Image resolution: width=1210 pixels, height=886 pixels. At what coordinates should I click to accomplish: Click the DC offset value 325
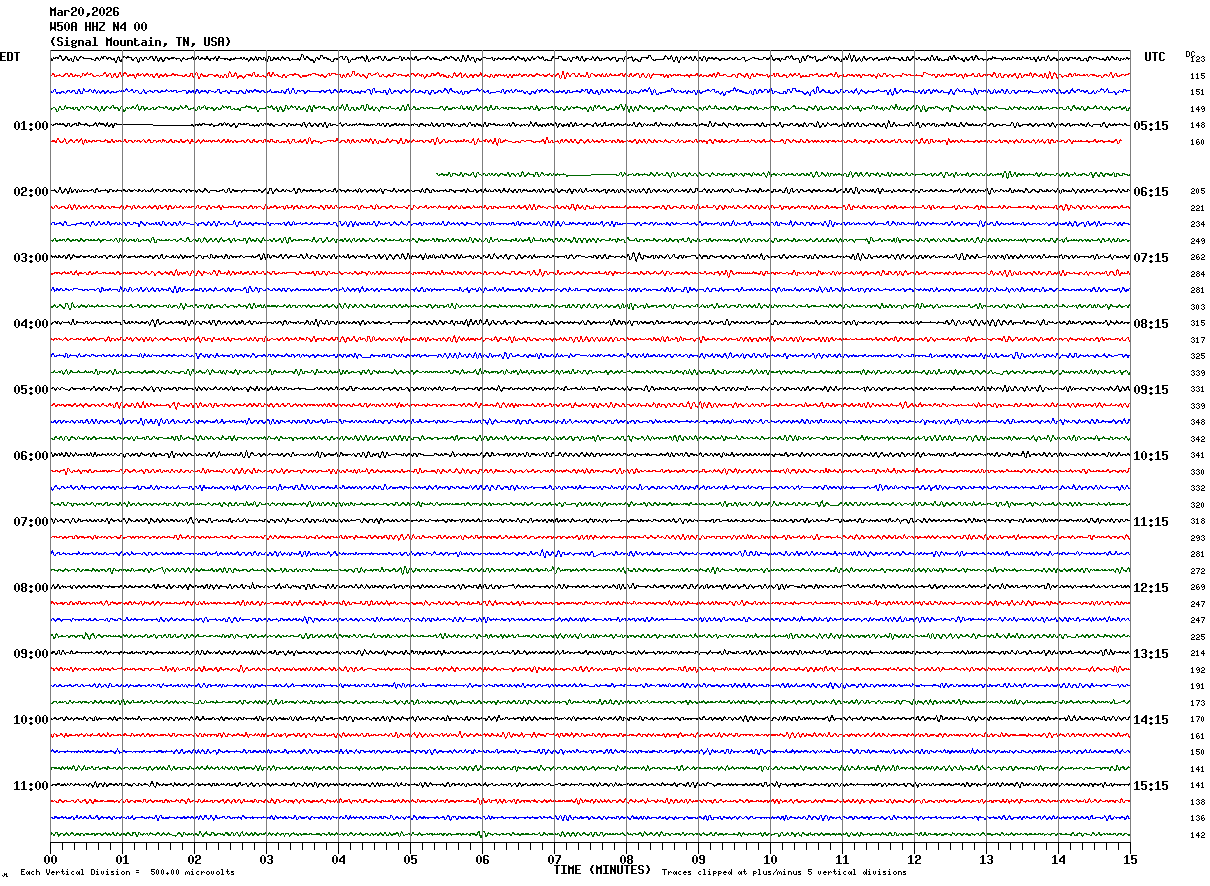1197,356
